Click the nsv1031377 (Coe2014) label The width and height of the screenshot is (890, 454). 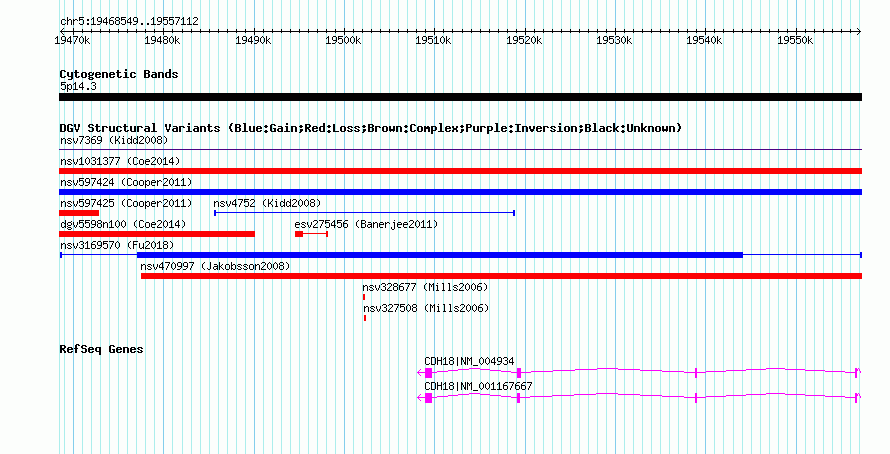120,161
